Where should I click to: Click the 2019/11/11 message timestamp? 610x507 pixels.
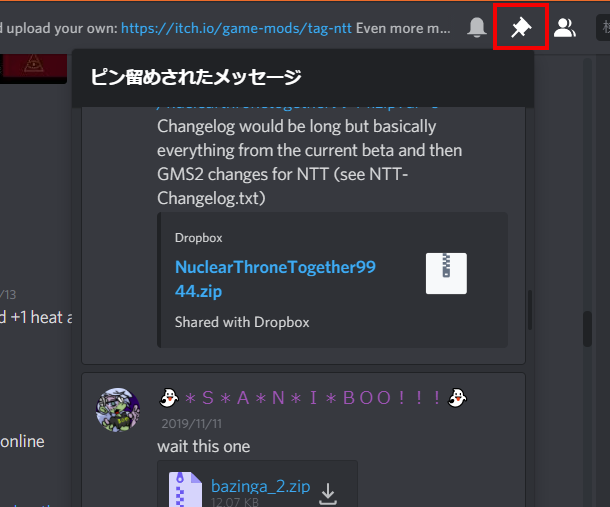click(x=191, y=424)
